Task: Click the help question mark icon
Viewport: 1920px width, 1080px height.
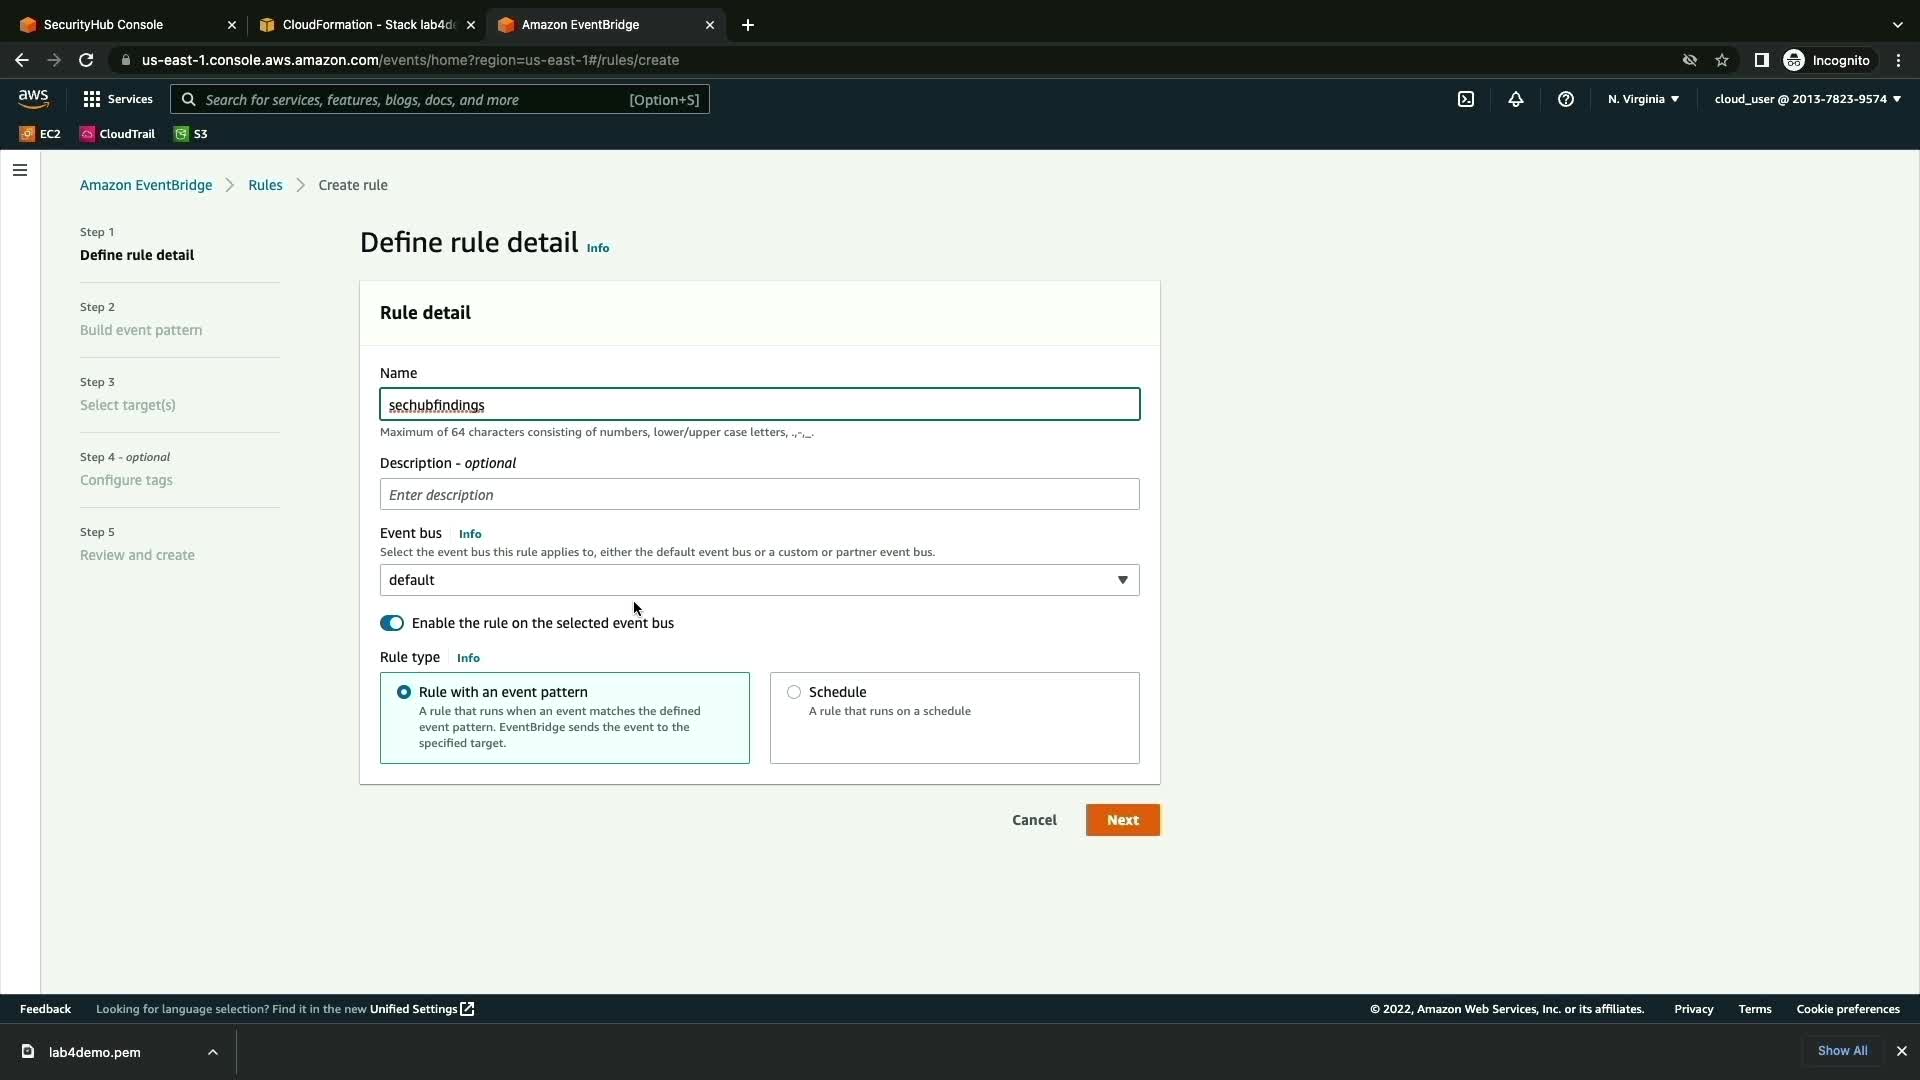Action: click(1566, 99)
